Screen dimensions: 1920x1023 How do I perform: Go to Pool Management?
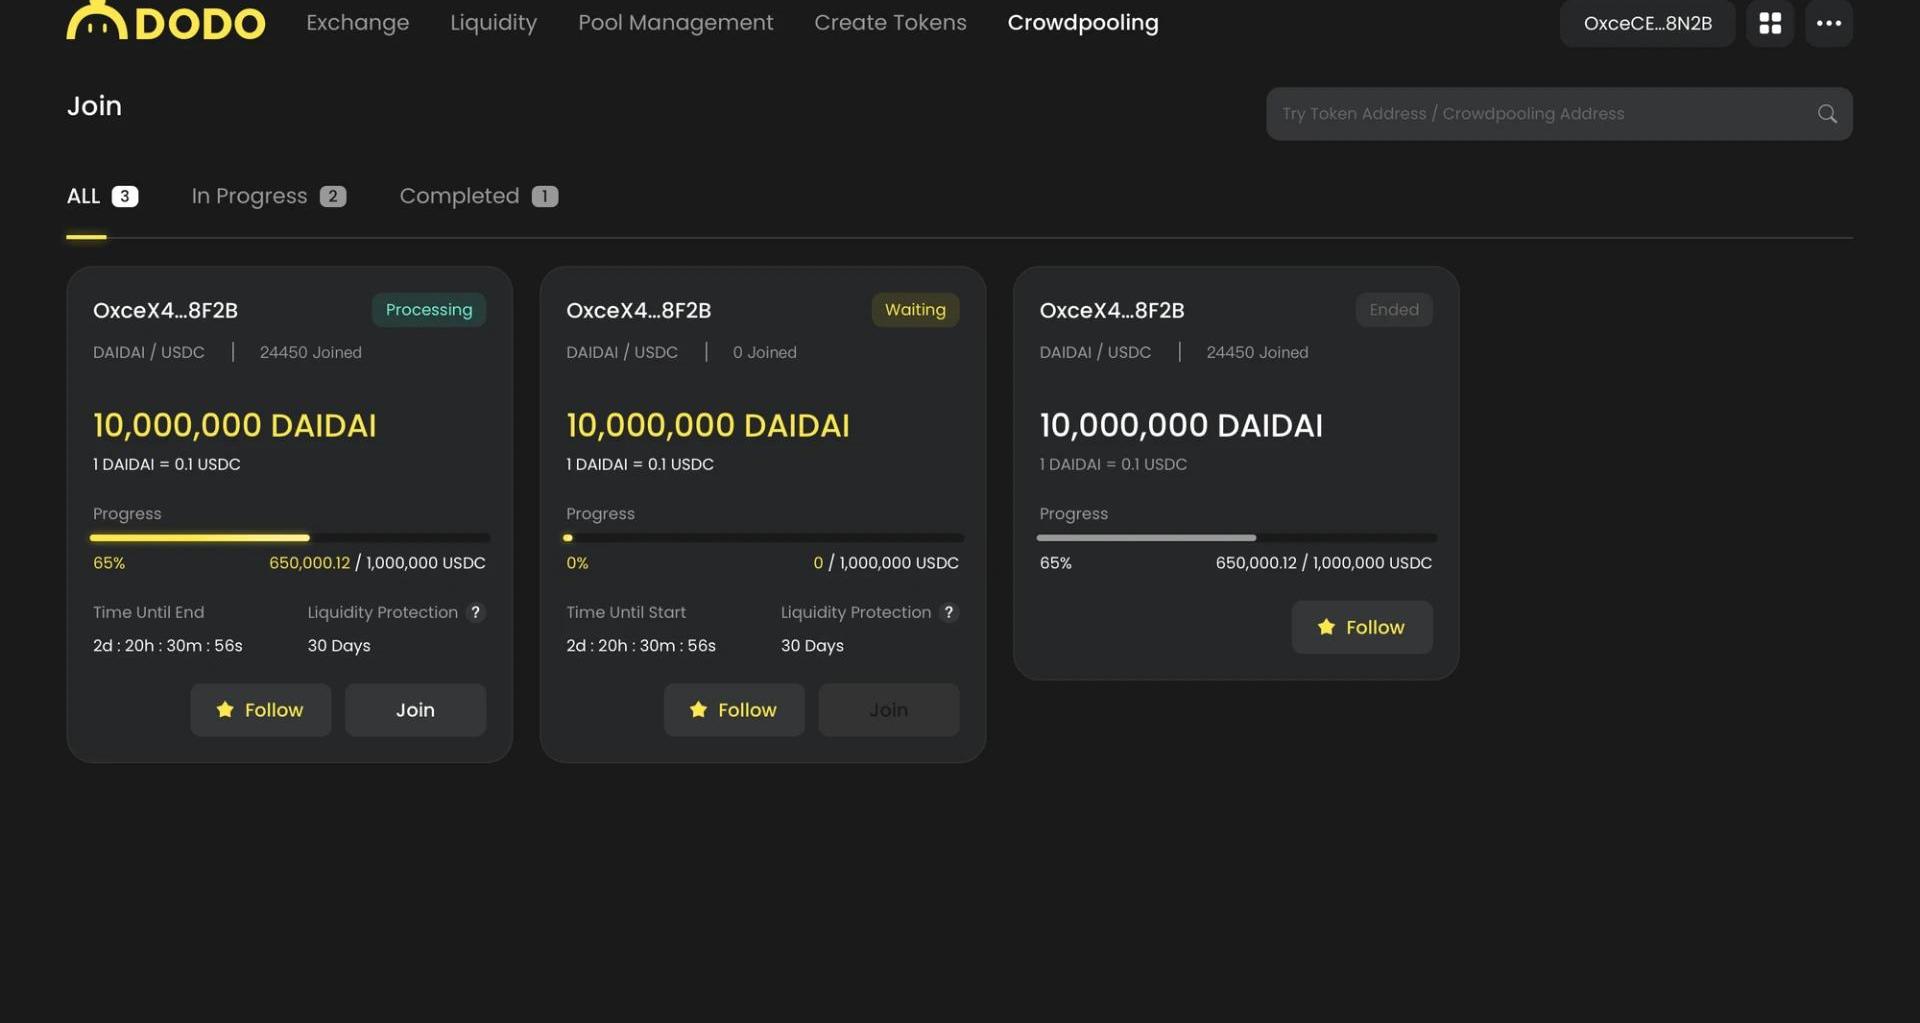coord(675,22)
